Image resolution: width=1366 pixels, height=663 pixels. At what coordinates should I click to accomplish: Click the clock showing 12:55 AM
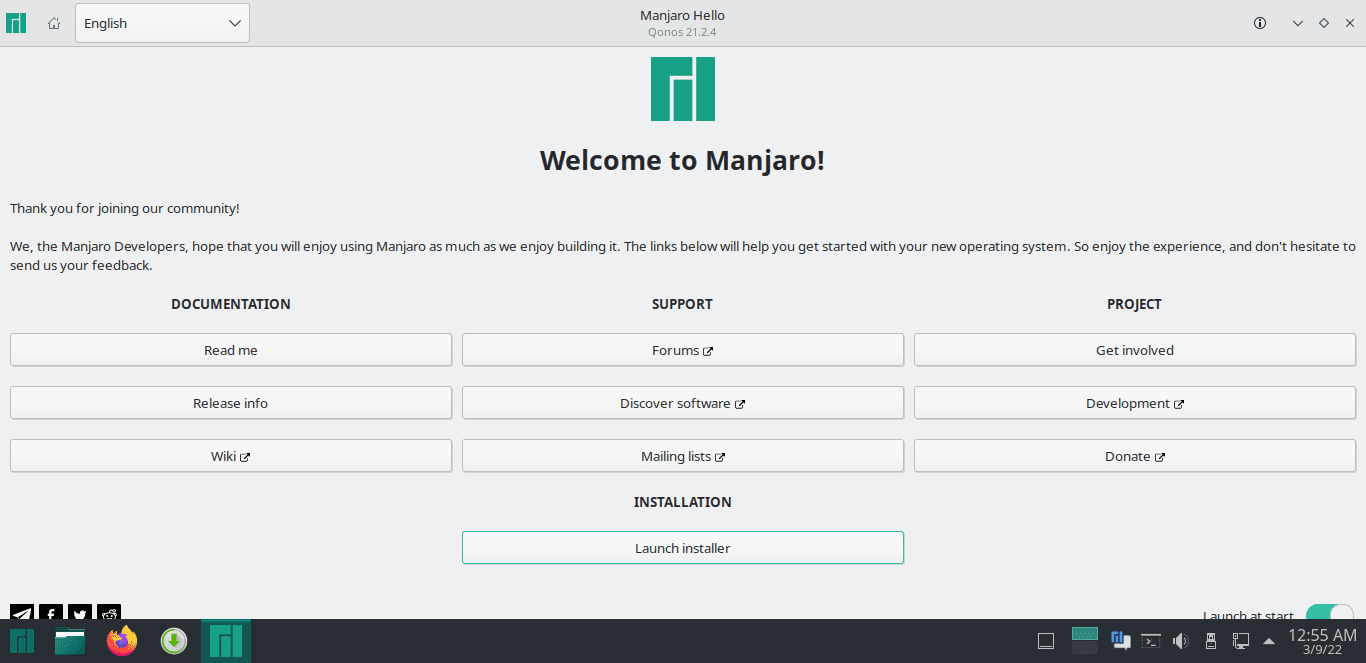click(1322, 641)
